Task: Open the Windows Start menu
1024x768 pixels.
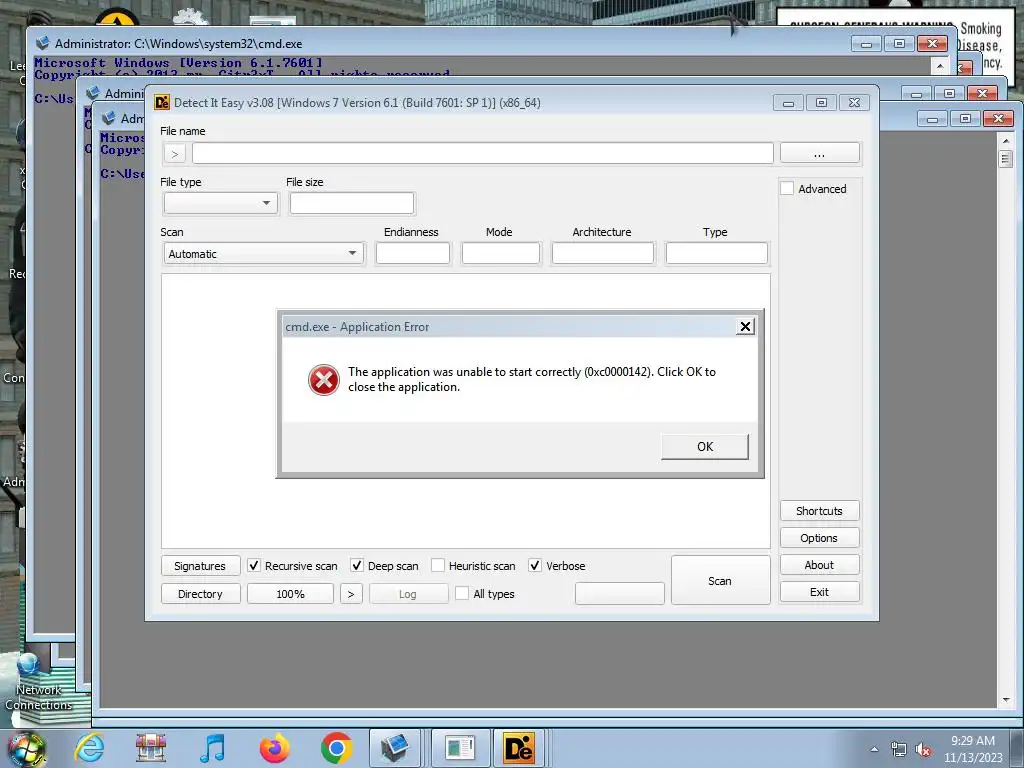Action: tap(27, 749)
